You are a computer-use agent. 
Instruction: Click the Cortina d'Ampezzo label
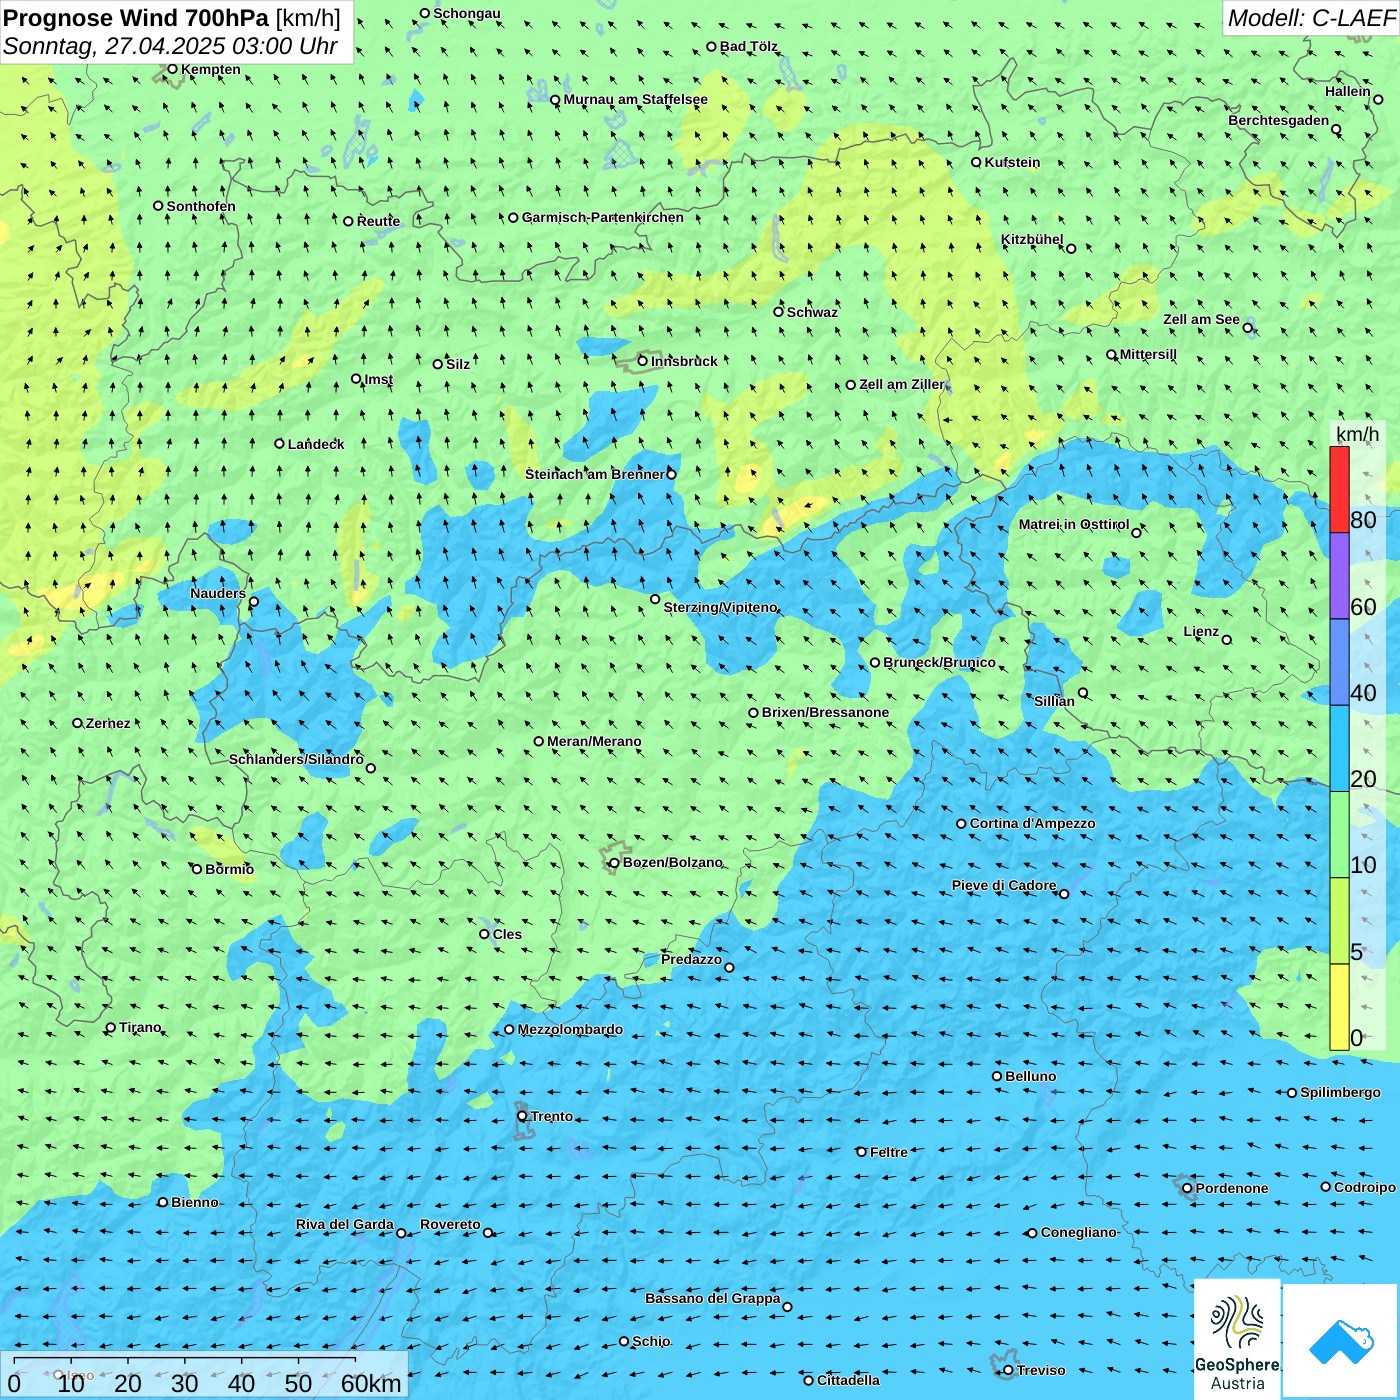point(1033,823)
